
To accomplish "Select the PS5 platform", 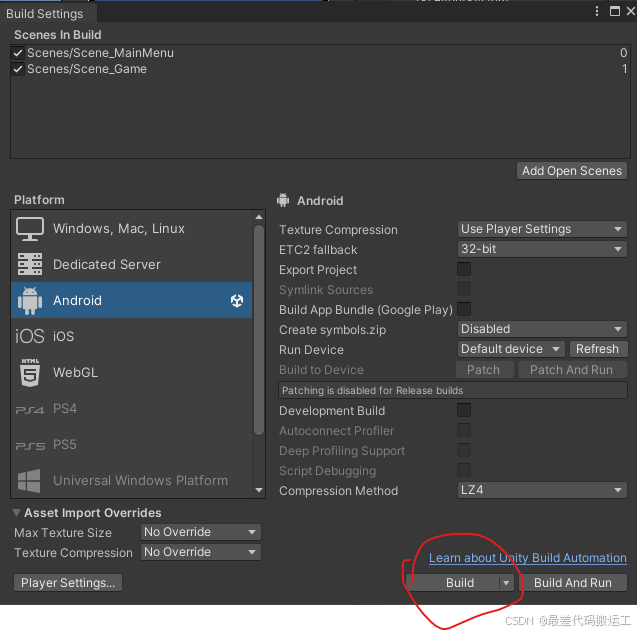I will 132,444.
